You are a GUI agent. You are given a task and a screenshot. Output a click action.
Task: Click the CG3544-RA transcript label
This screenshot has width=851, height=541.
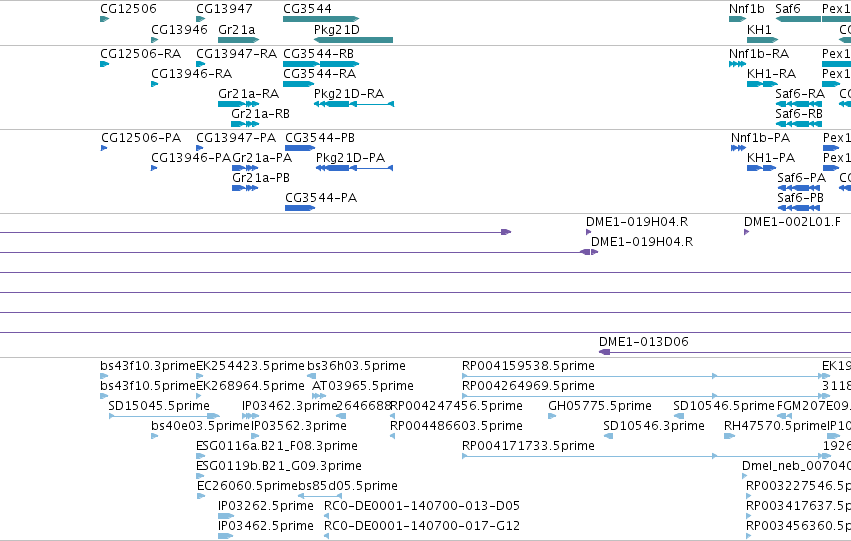(x=320, y=74)
